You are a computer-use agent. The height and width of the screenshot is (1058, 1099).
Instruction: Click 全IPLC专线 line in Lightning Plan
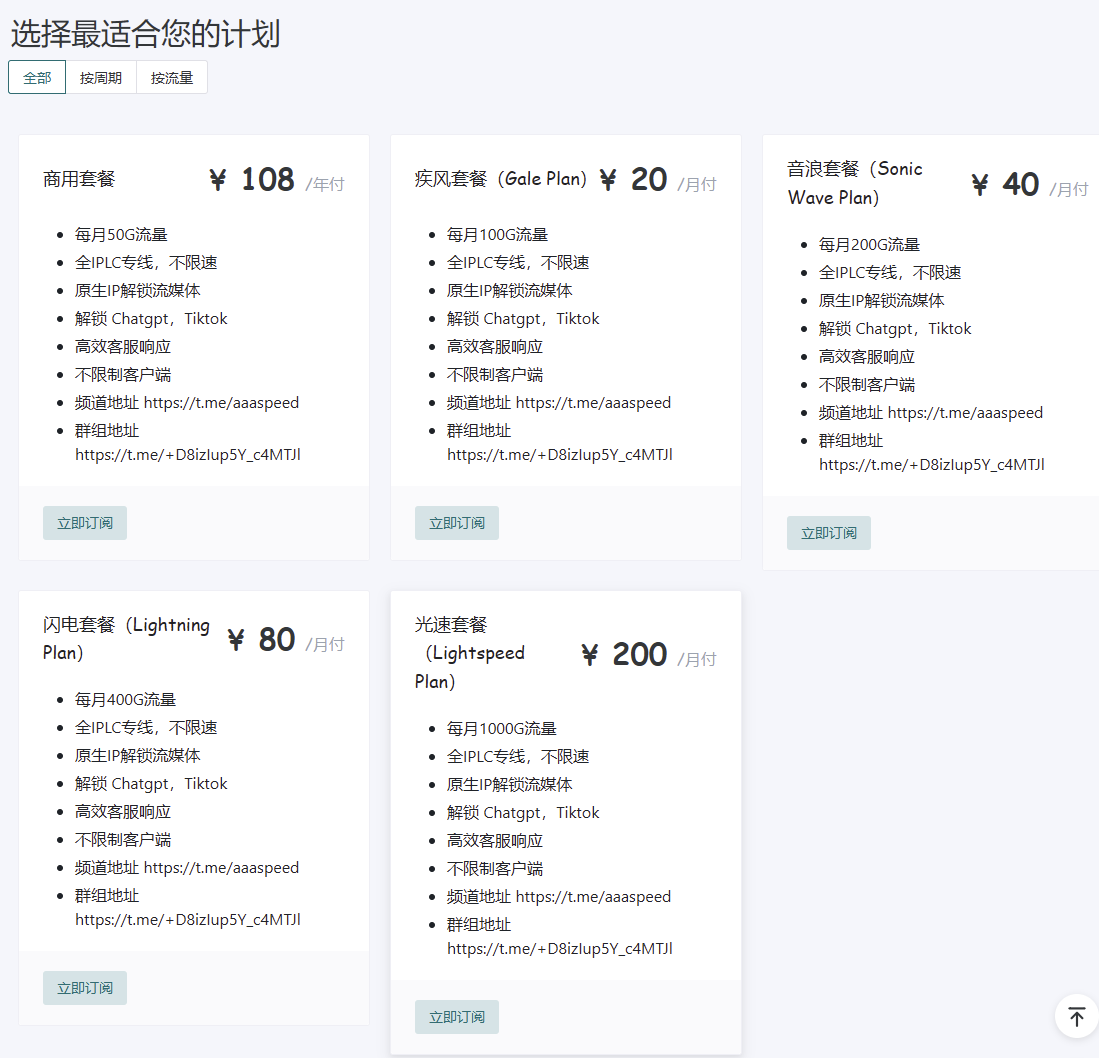pos(146,727)
